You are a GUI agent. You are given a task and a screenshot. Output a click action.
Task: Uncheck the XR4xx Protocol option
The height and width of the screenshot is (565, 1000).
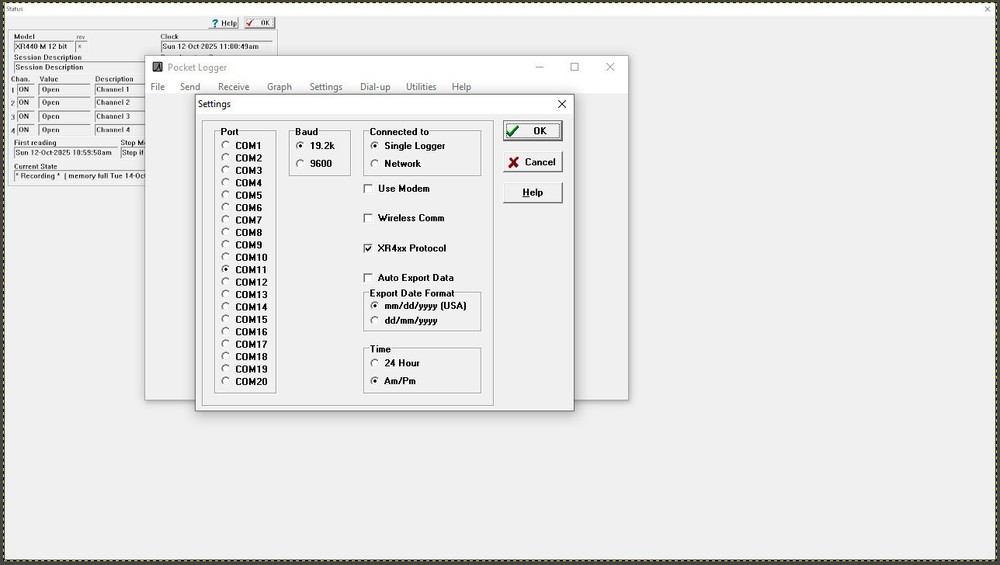[x=368, y=248]
